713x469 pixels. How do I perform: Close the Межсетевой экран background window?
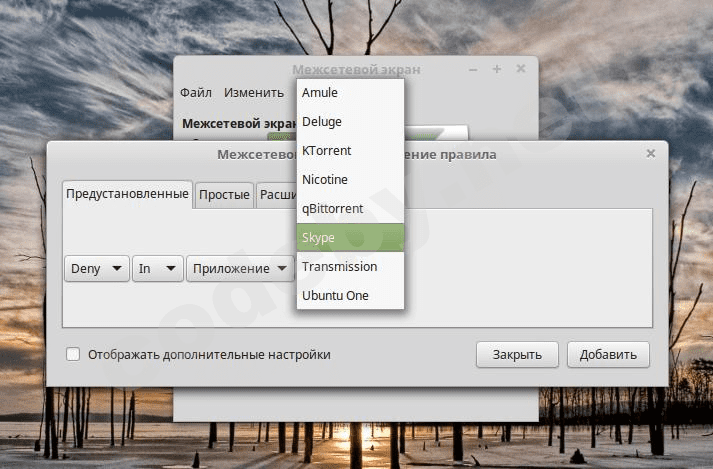pos(521,69)
